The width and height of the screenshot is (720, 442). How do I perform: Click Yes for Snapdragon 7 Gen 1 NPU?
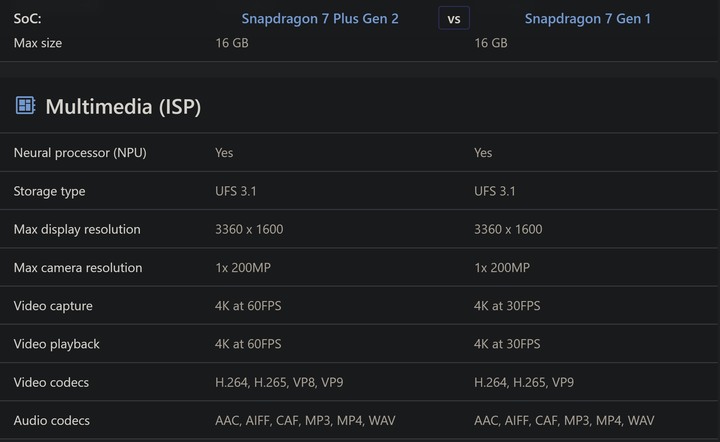(483, 153)
